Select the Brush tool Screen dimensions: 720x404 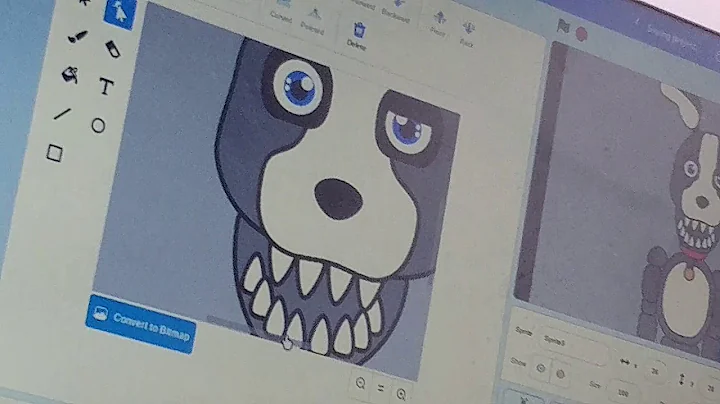tap(77, 37)
